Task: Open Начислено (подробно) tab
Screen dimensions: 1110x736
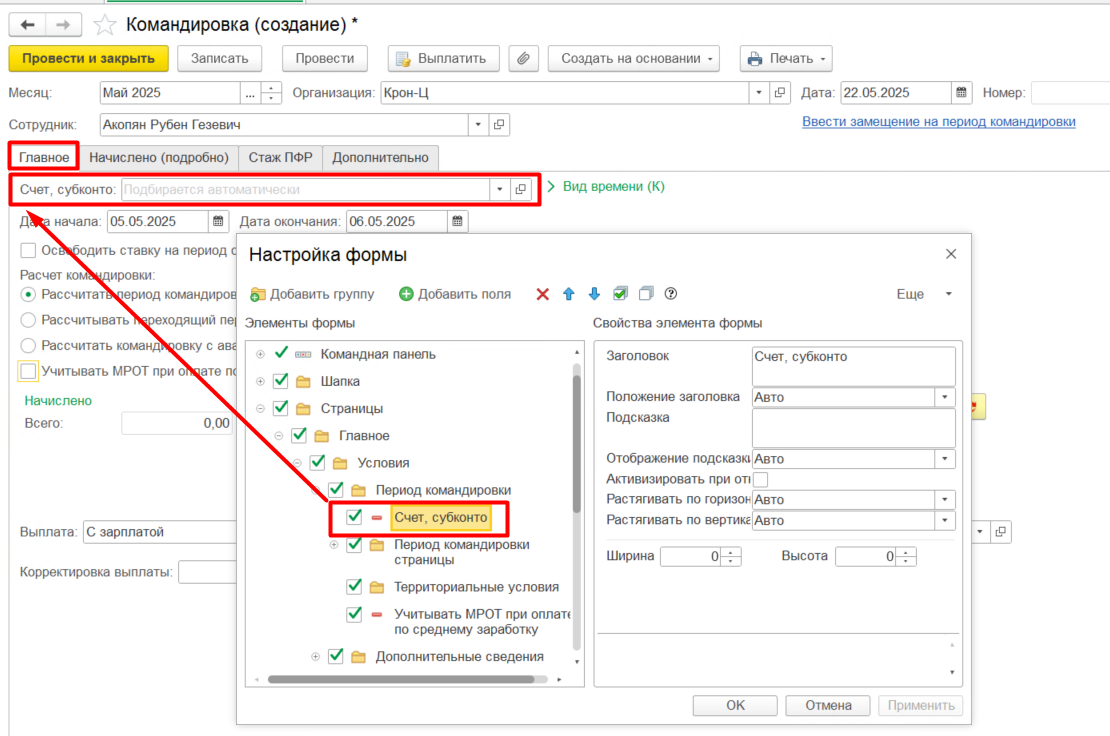Action: point(159,157)
